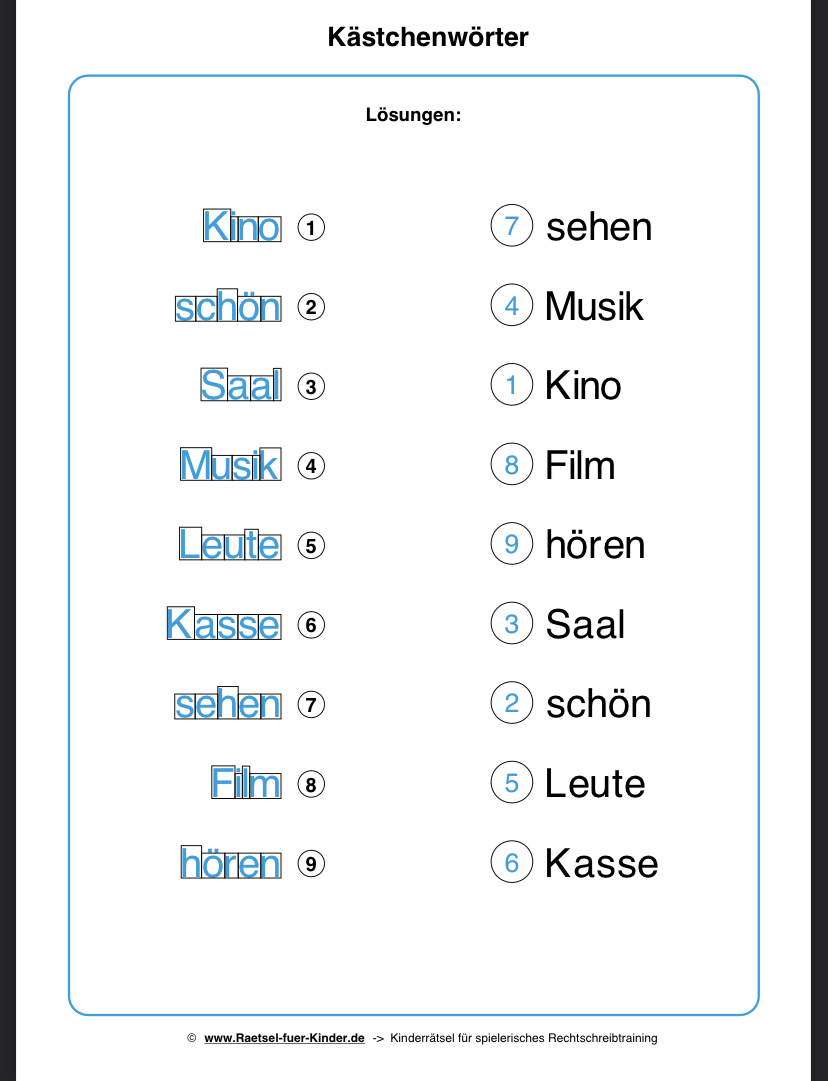
Task: Click the boxed word schön
Action: [x=228, y=307]
